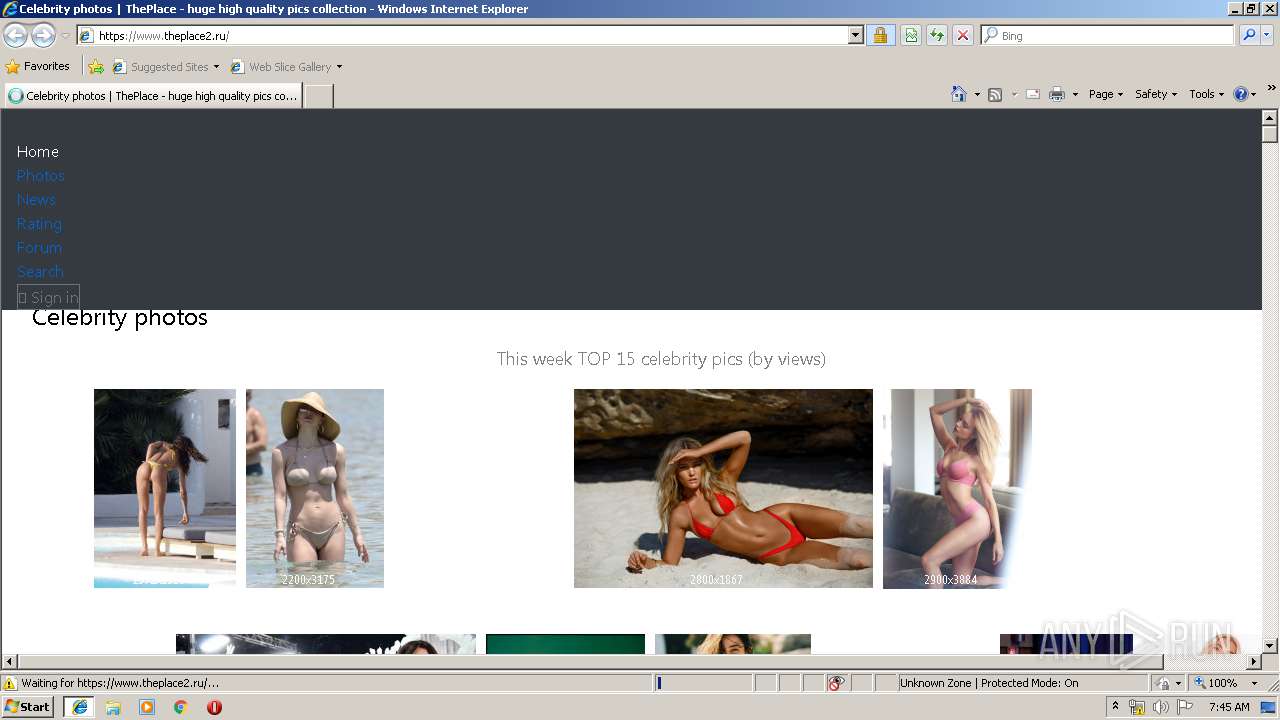Click the Help question mark icon
This screenshot has width=1280, height=720.
point(1241,94)
